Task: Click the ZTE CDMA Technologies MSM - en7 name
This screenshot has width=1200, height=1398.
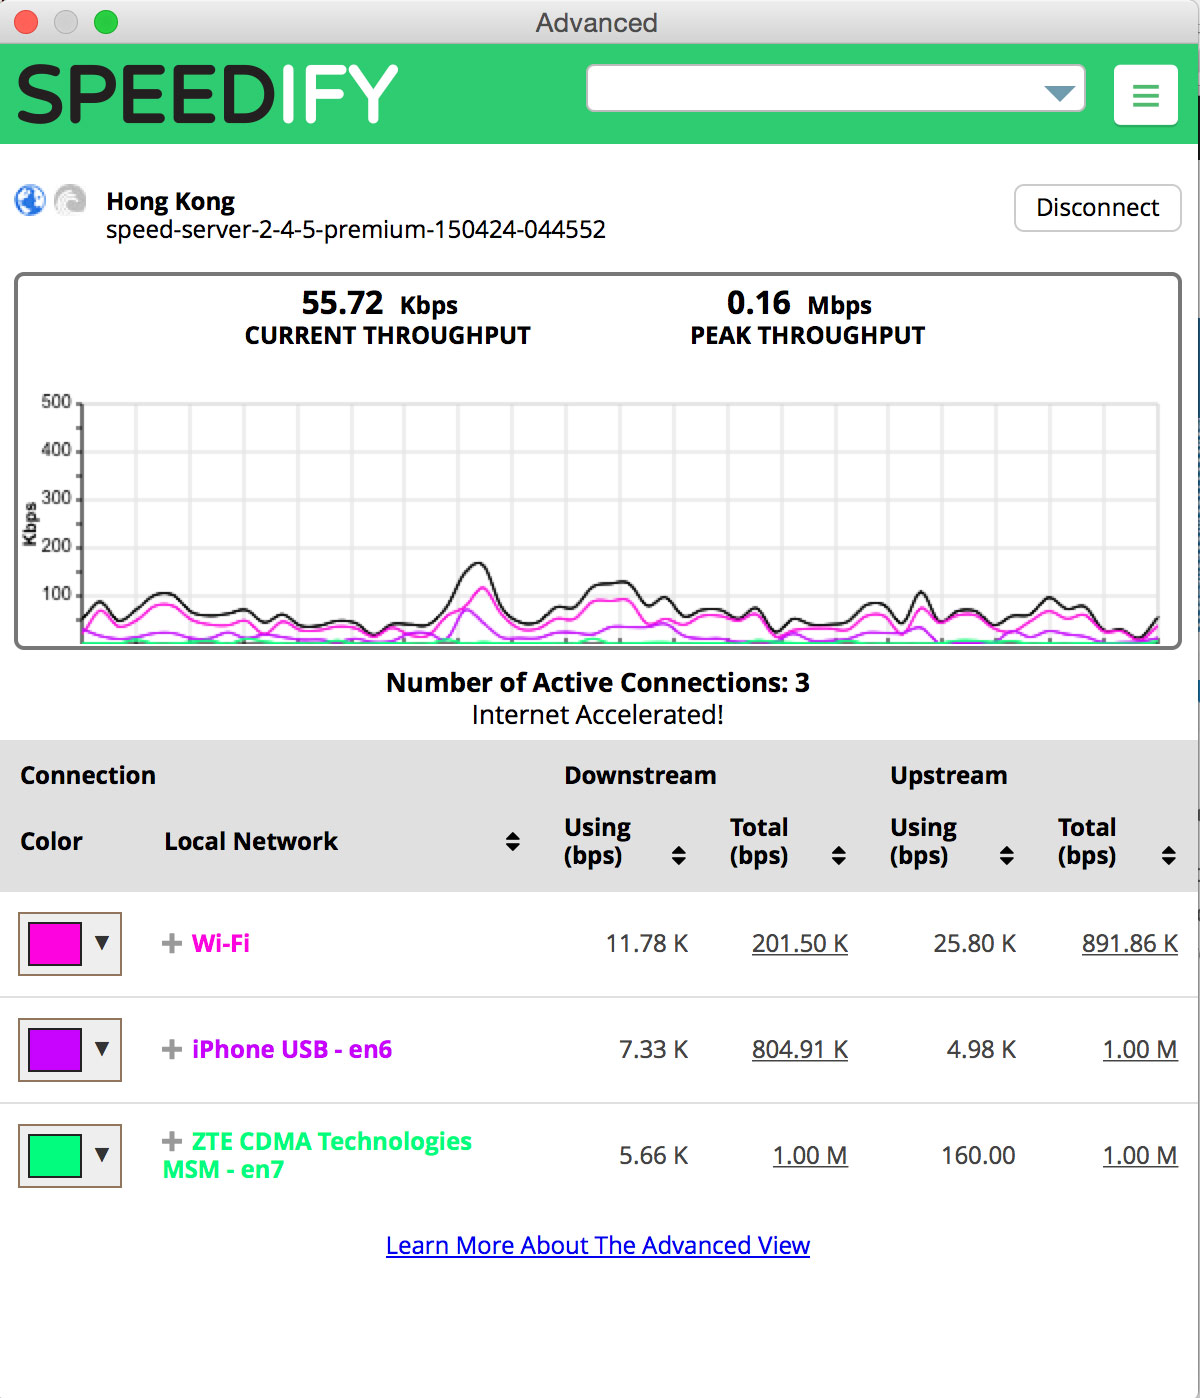Action: [317, 1155]
